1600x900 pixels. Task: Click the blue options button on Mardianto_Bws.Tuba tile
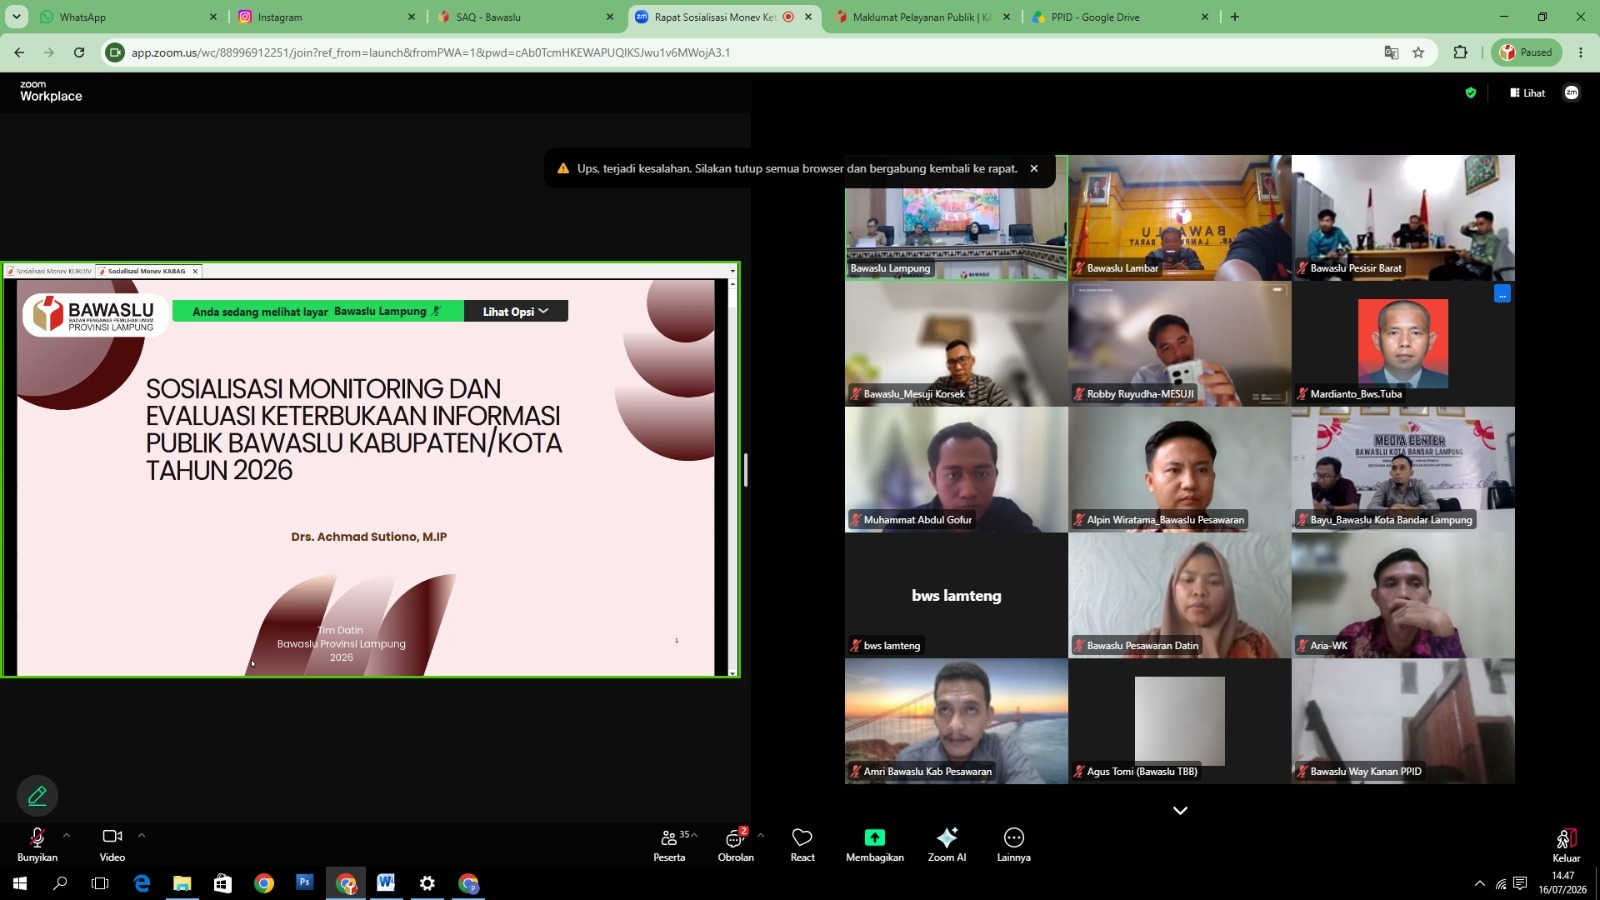1502,294
